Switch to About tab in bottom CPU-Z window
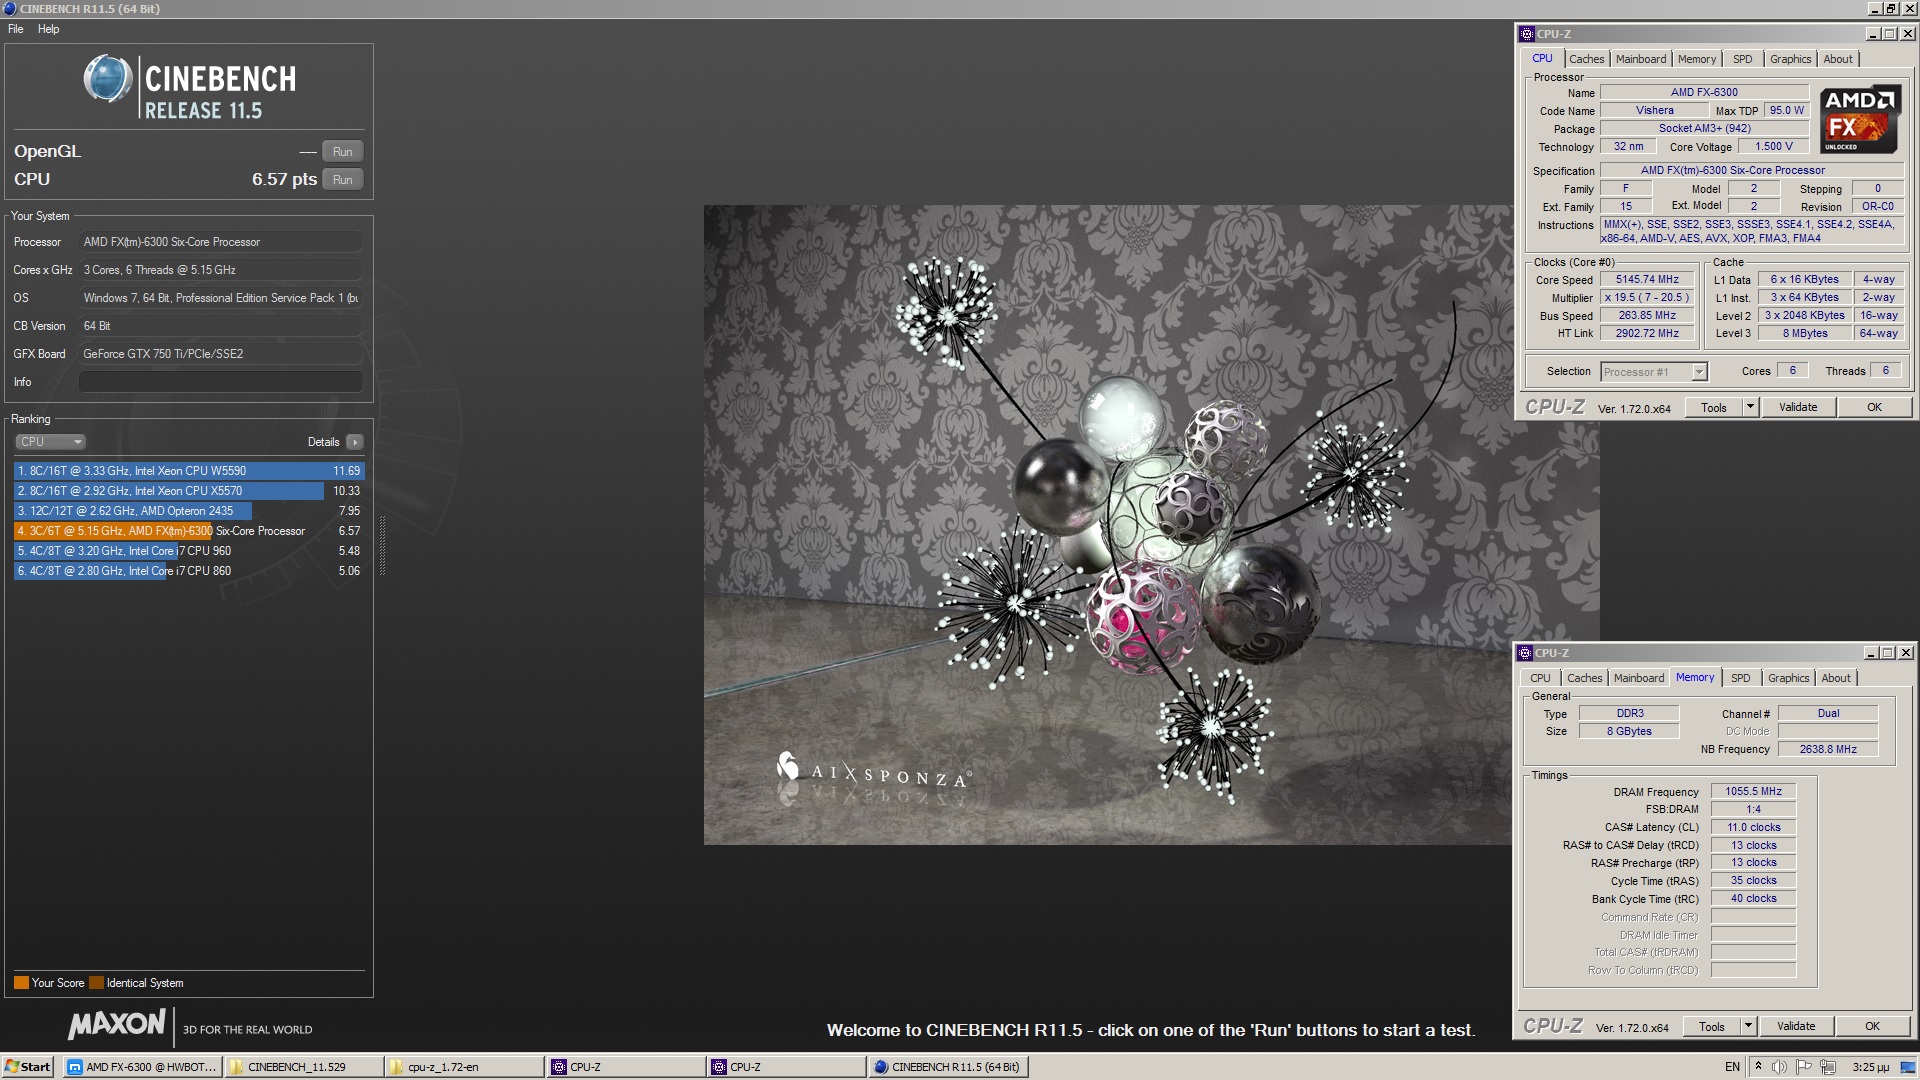The height and width of the screenshot is (1080, 1920). (1836, 678)
